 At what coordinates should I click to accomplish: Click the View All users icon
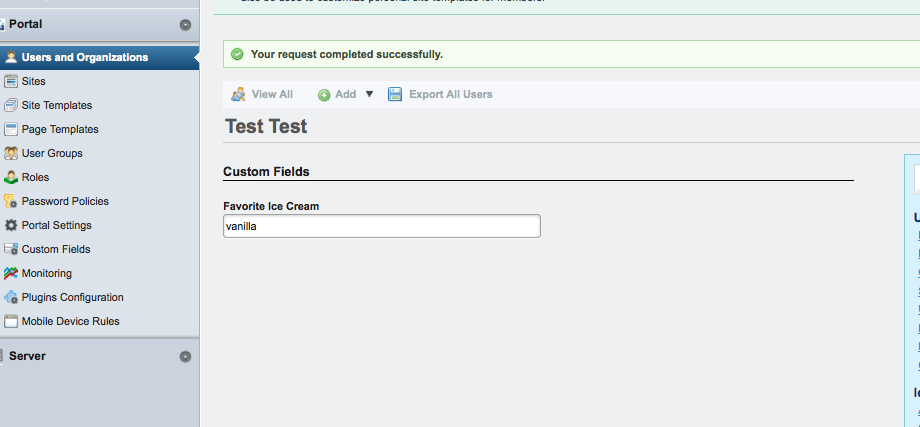(238, 94)
